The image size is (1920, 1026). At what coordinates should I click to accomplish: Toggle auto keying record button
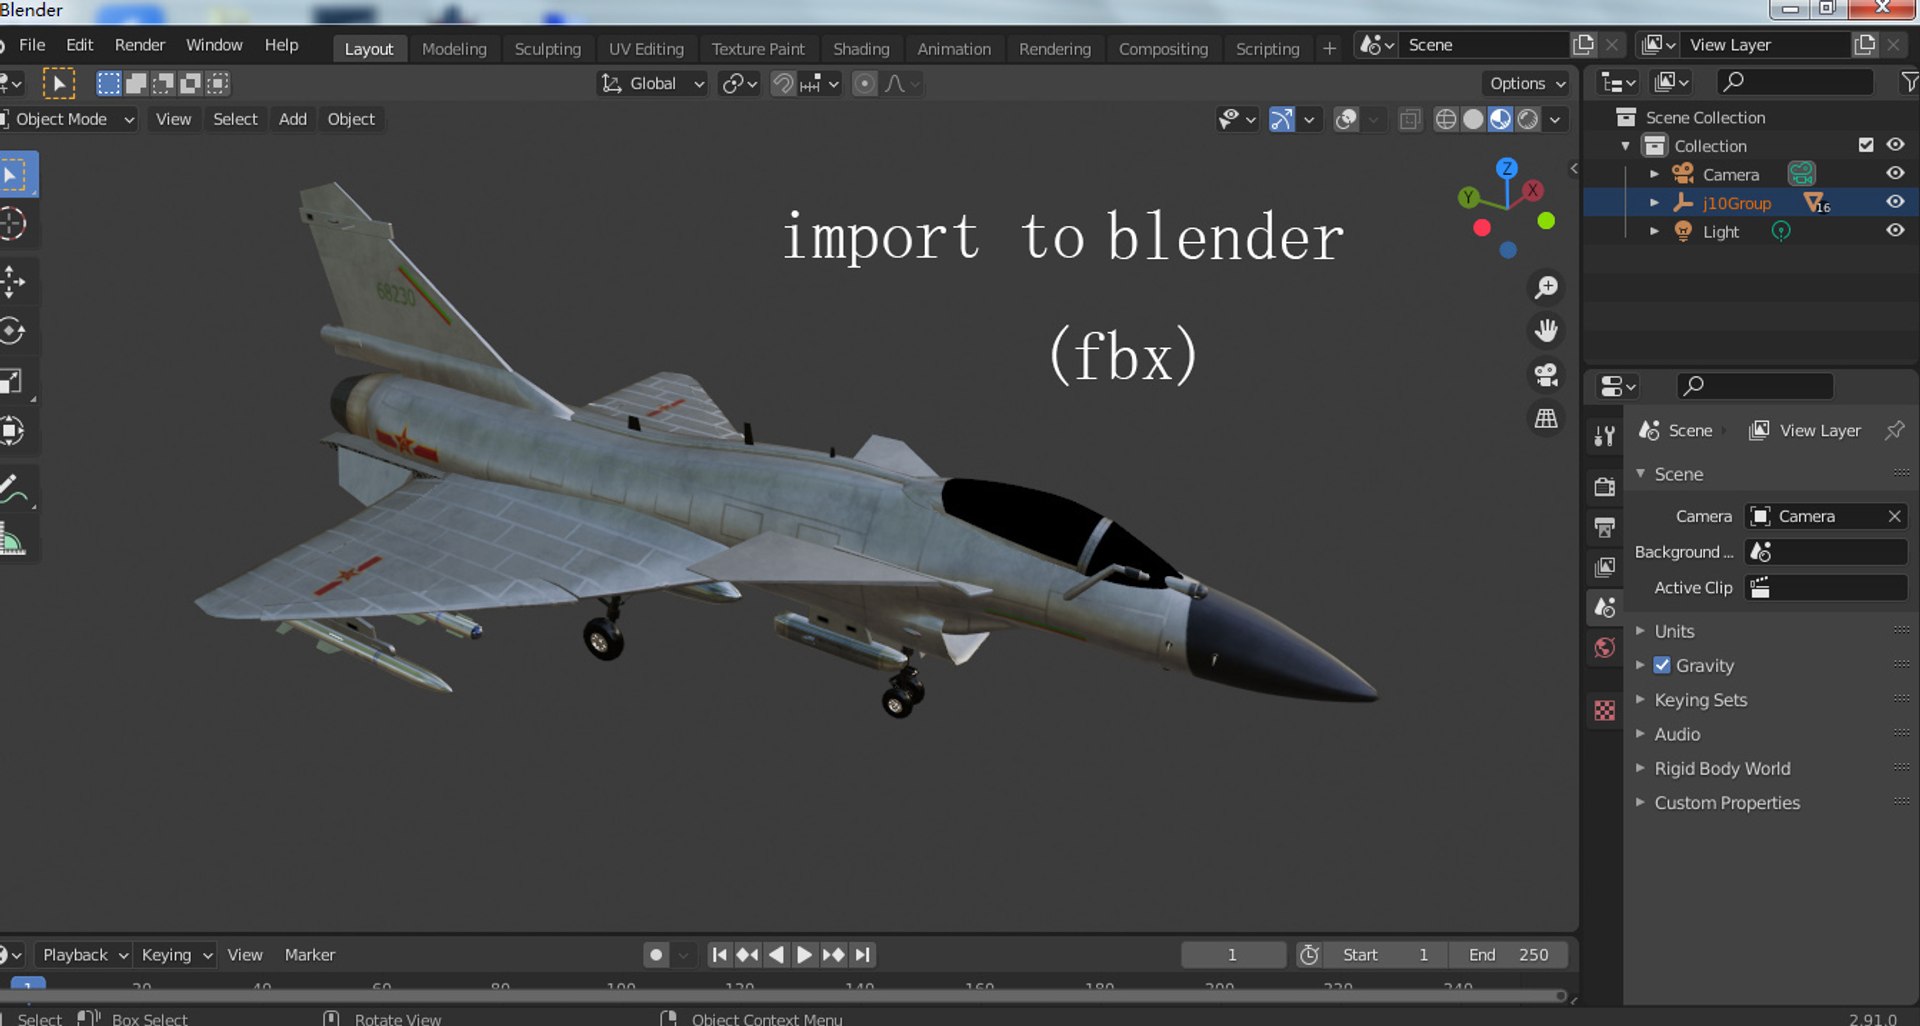(656, 955)
